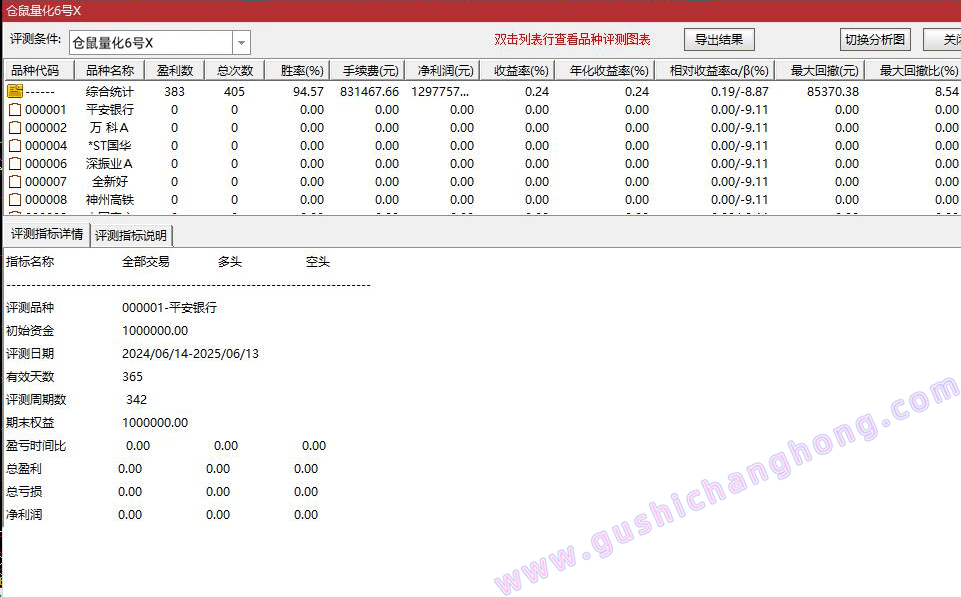This screenshot has width=961, height=597.
Task: Sort by 最大回撤(元) column header
Action: pyautogui.click(x=820, y=70)
